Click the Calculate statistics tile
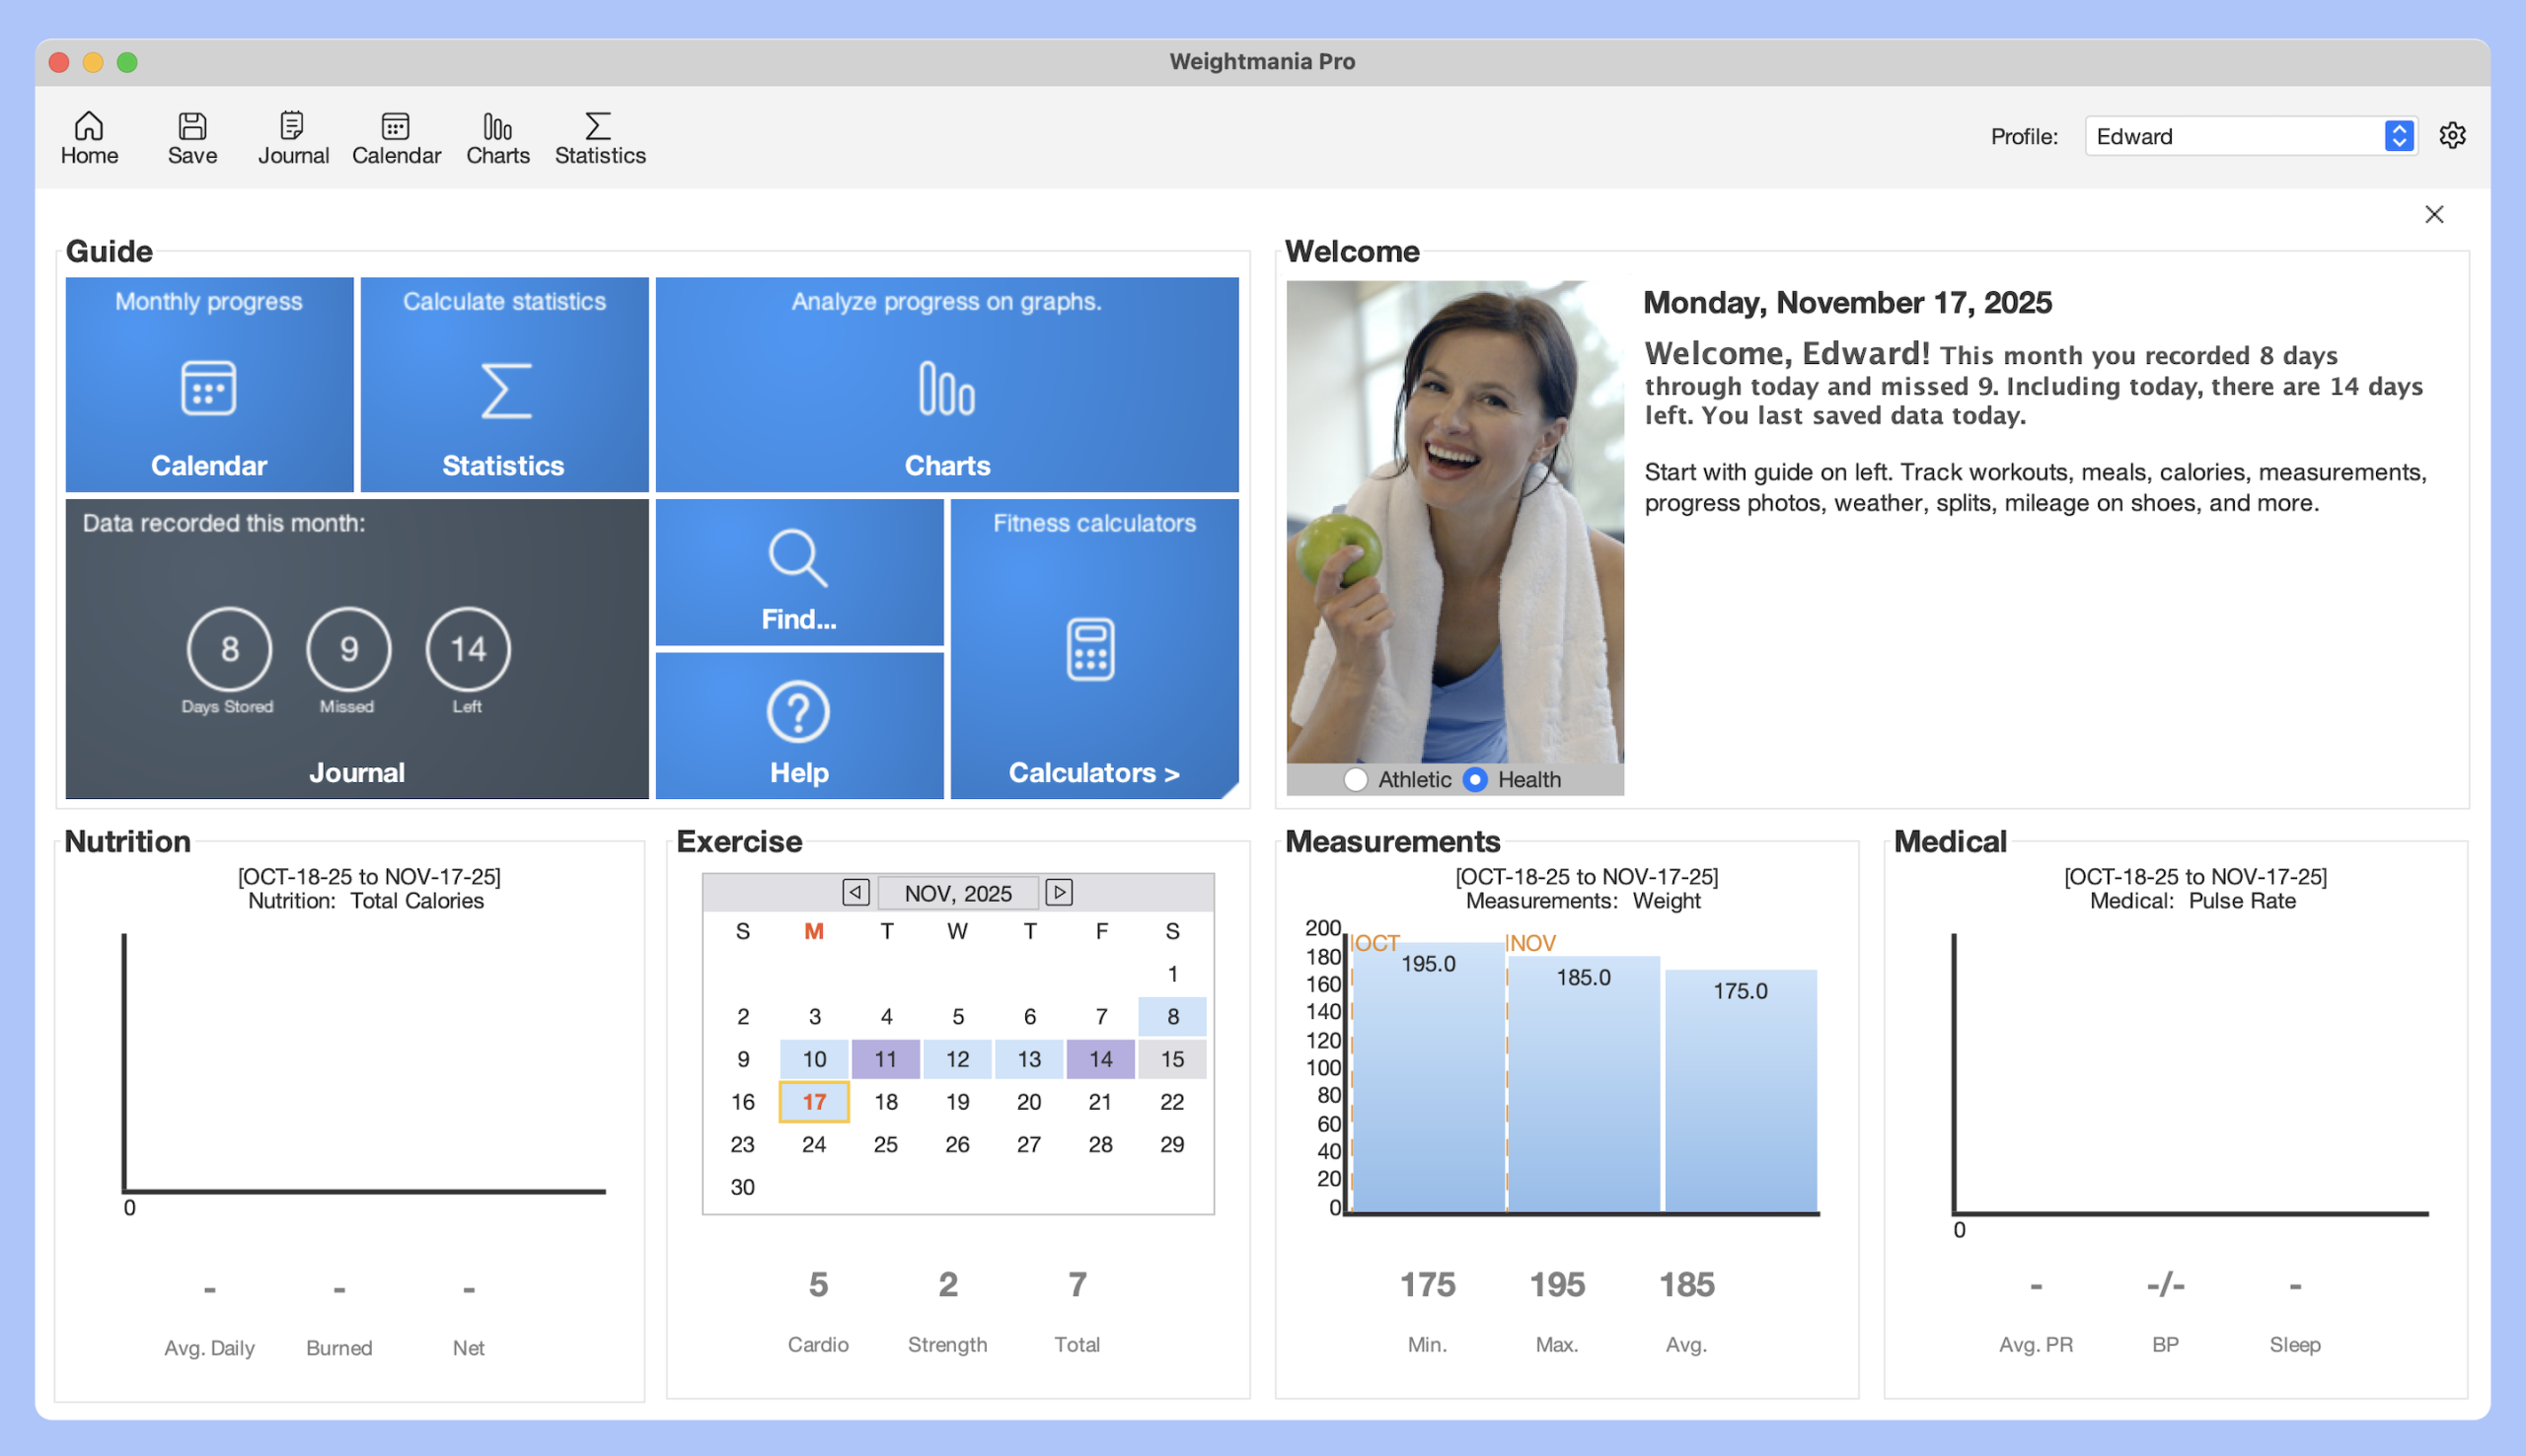 504,385
